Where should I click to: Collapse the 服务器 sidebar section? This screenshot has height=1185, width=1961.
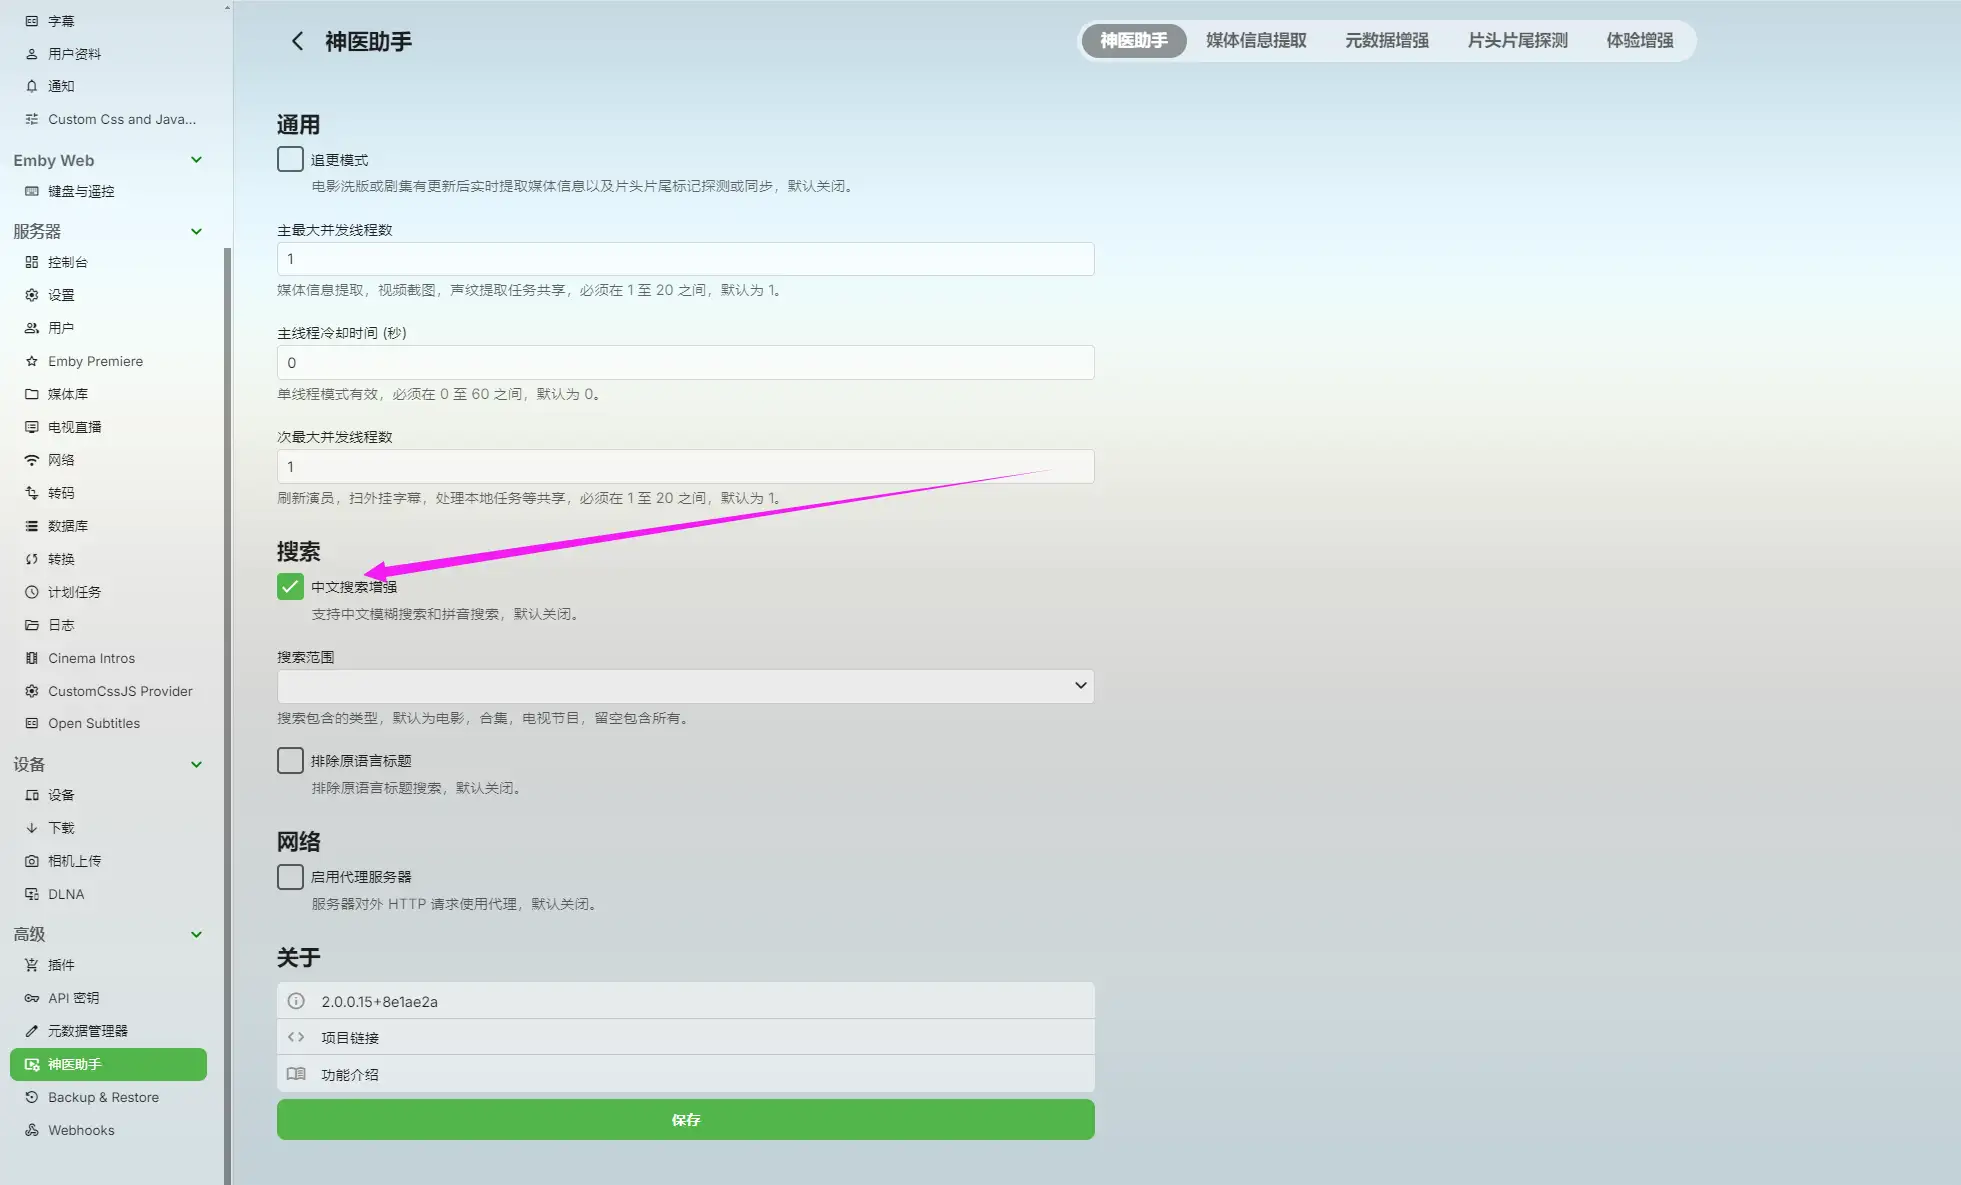(x=196, y=231)
